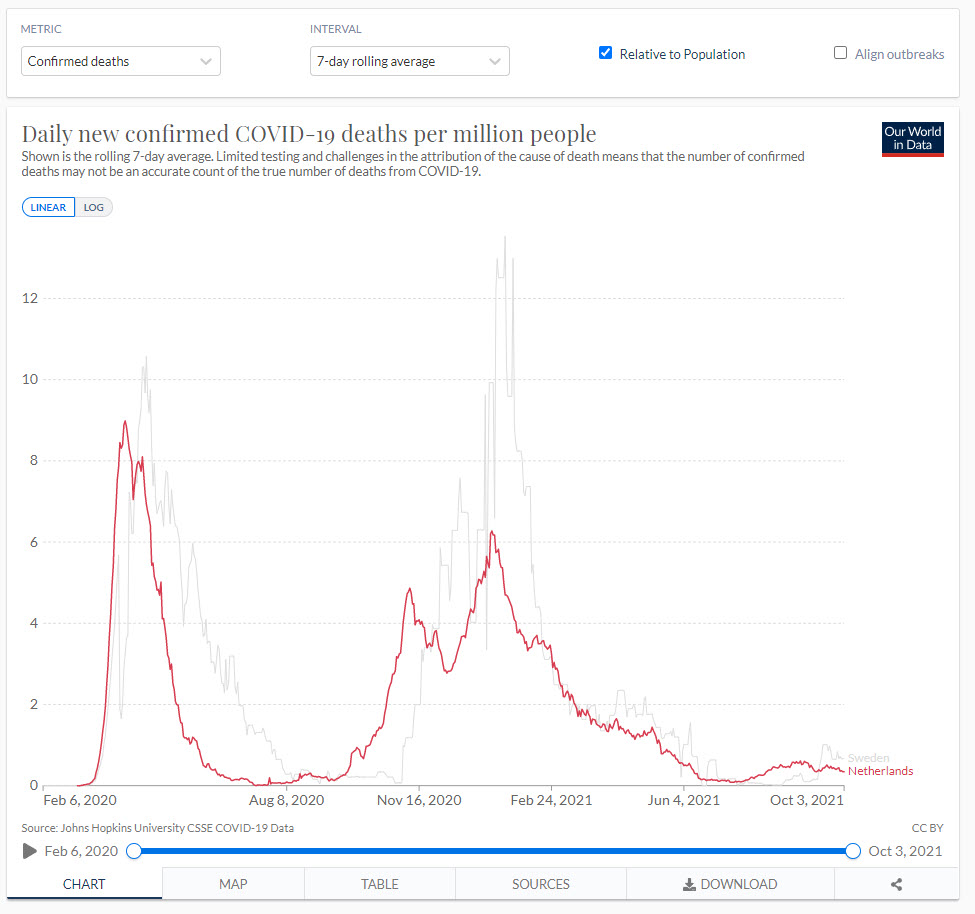Click the timeline start date Feb 6, 2020

pyautogui.click(x=81, y=851)
